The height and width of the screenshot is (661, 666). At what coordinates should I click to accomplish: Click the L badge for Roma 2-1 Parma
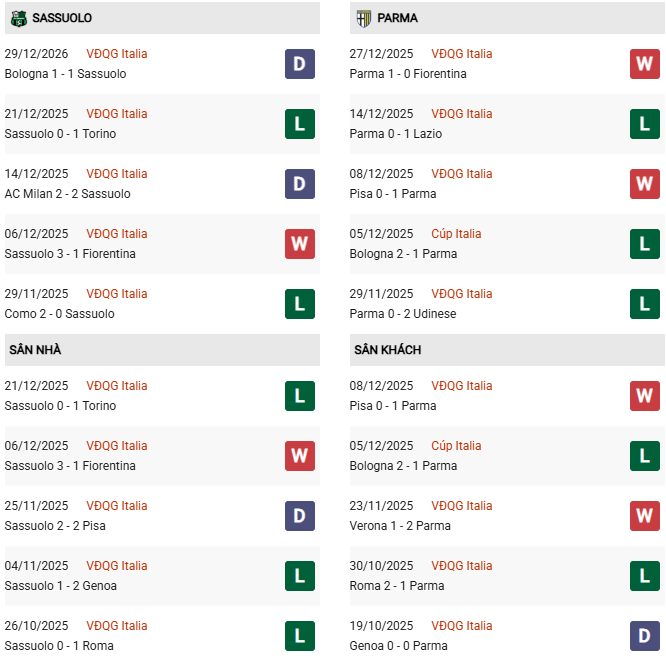(x=645, y=576)
